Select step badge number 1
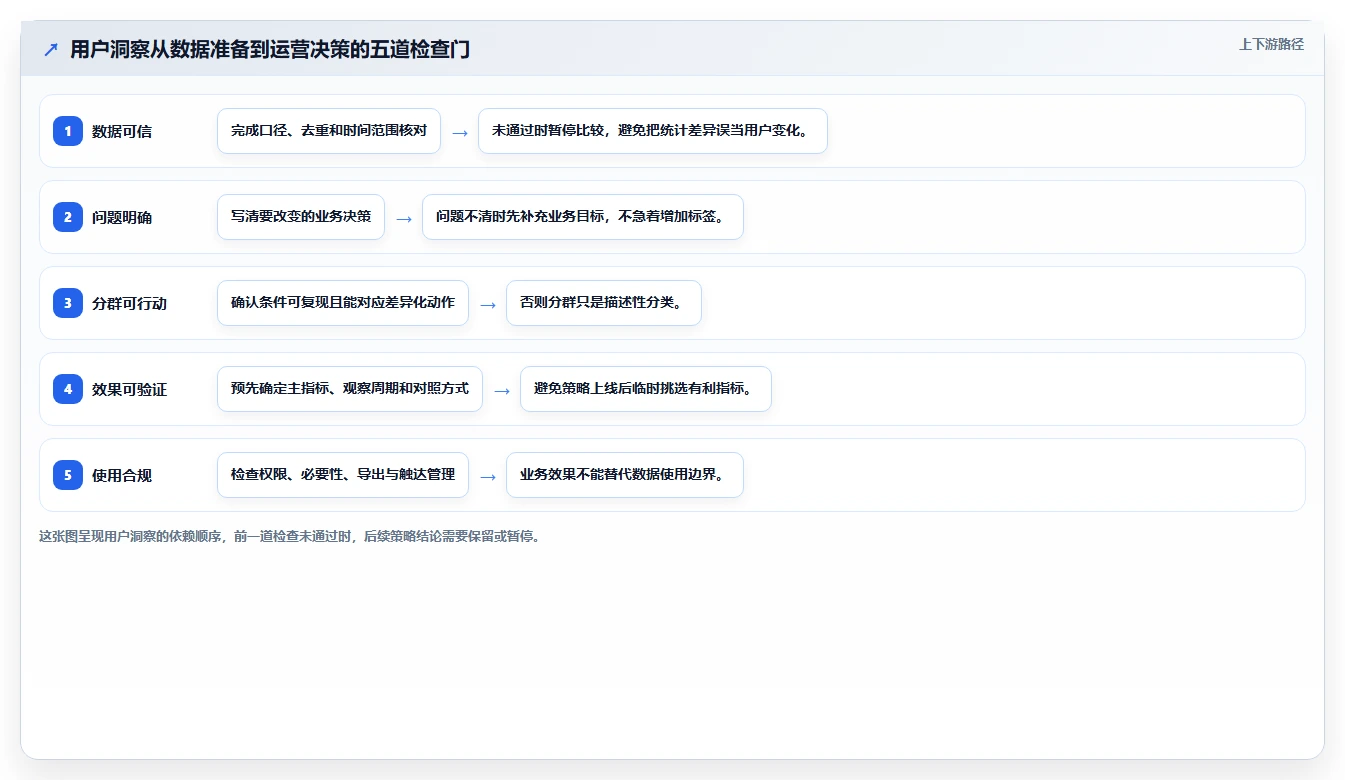The height and width of the screenshot is (780, 1345). pyautogui.click(x=68, y=130)
